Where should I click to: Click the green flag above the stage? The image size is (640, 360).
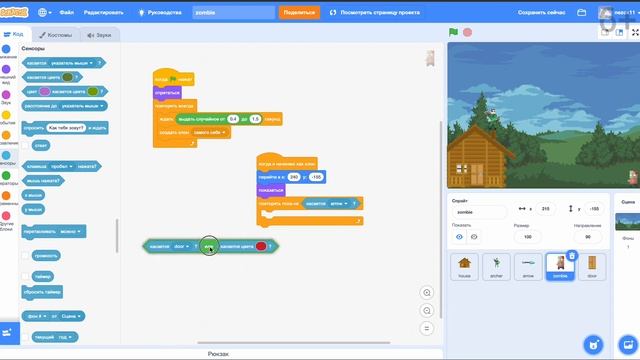(x=453, y=32)
